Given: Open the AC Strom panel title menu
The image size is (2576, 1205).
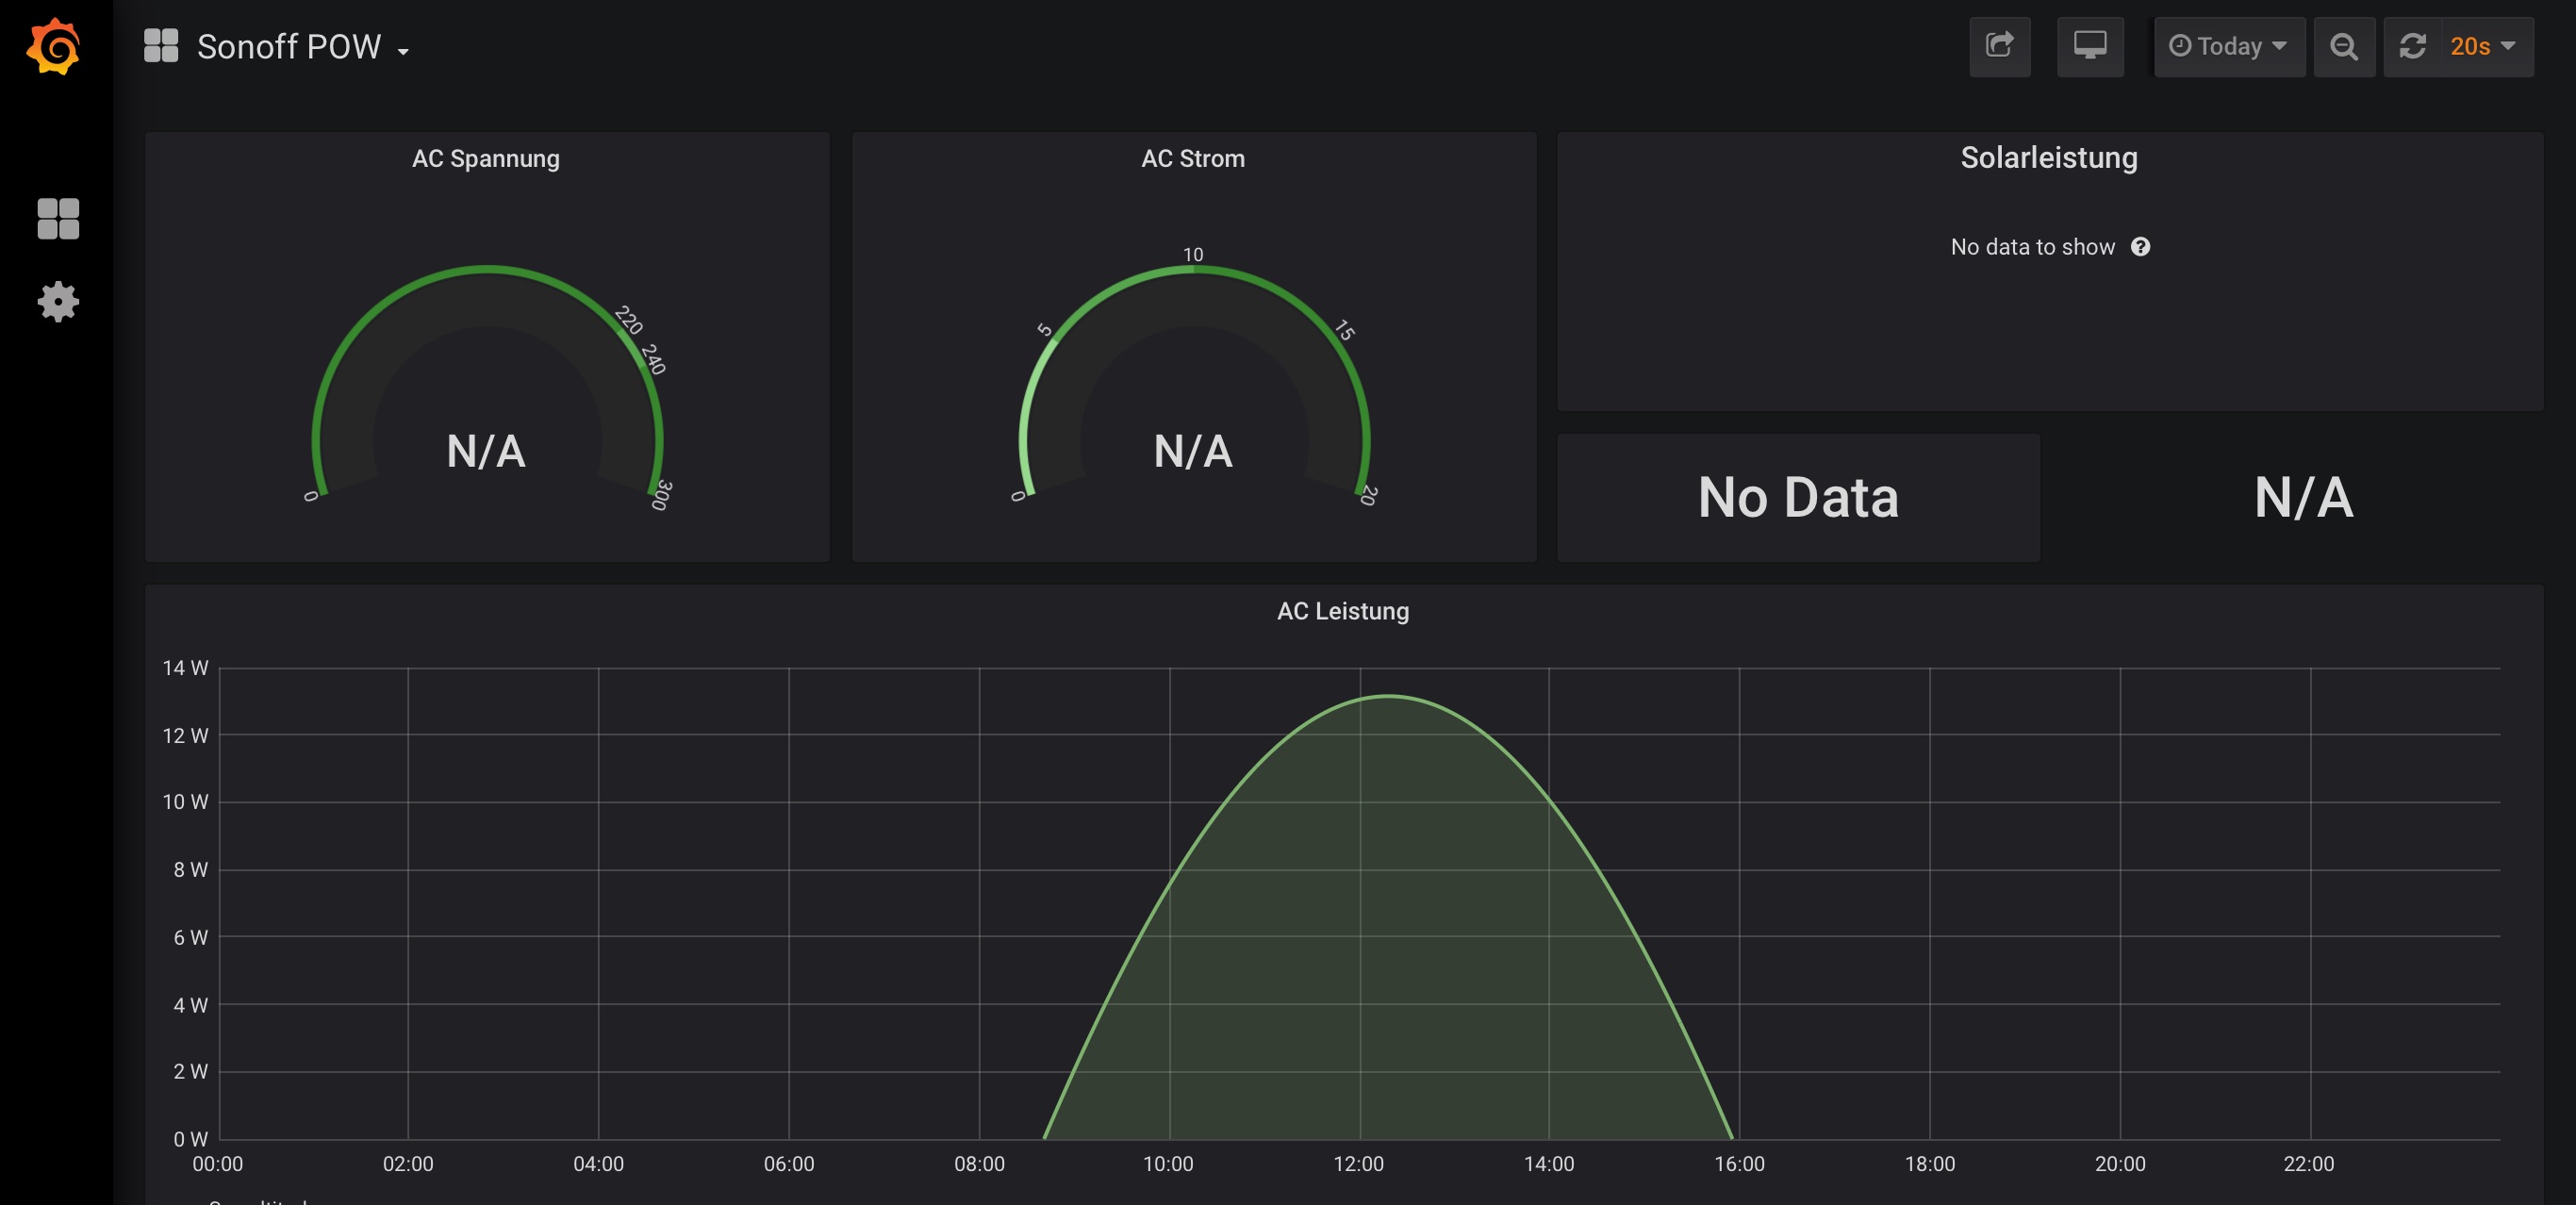Looking at the screenshot, I should tap(1192, 158).
